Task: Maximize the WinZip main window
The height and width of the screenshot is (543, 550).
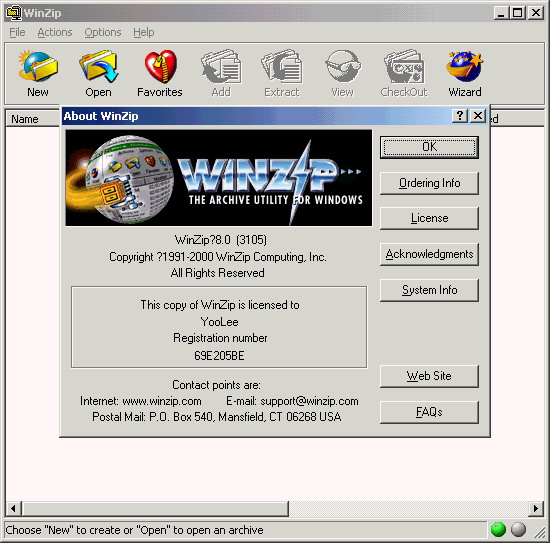Action: coord(518,13)
